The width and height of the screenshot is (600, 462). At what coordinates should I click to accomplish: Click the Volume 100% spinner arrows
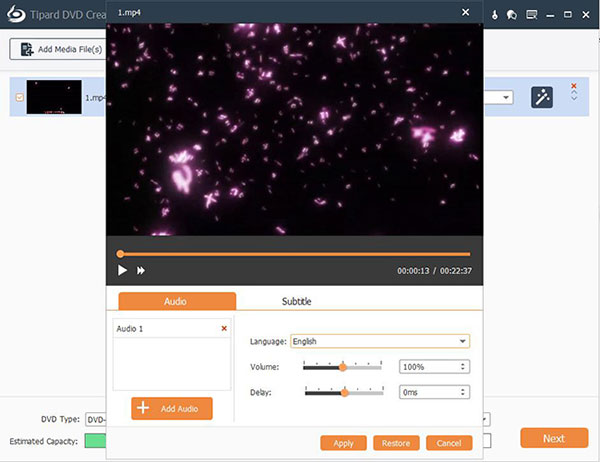pos(463,367)
